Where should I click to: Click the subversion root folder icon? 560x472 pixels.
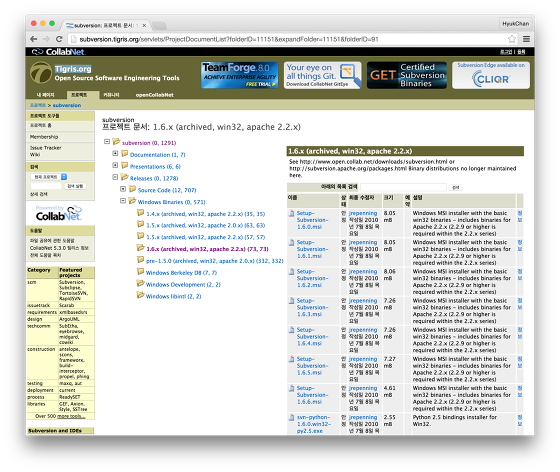[116, 142]
